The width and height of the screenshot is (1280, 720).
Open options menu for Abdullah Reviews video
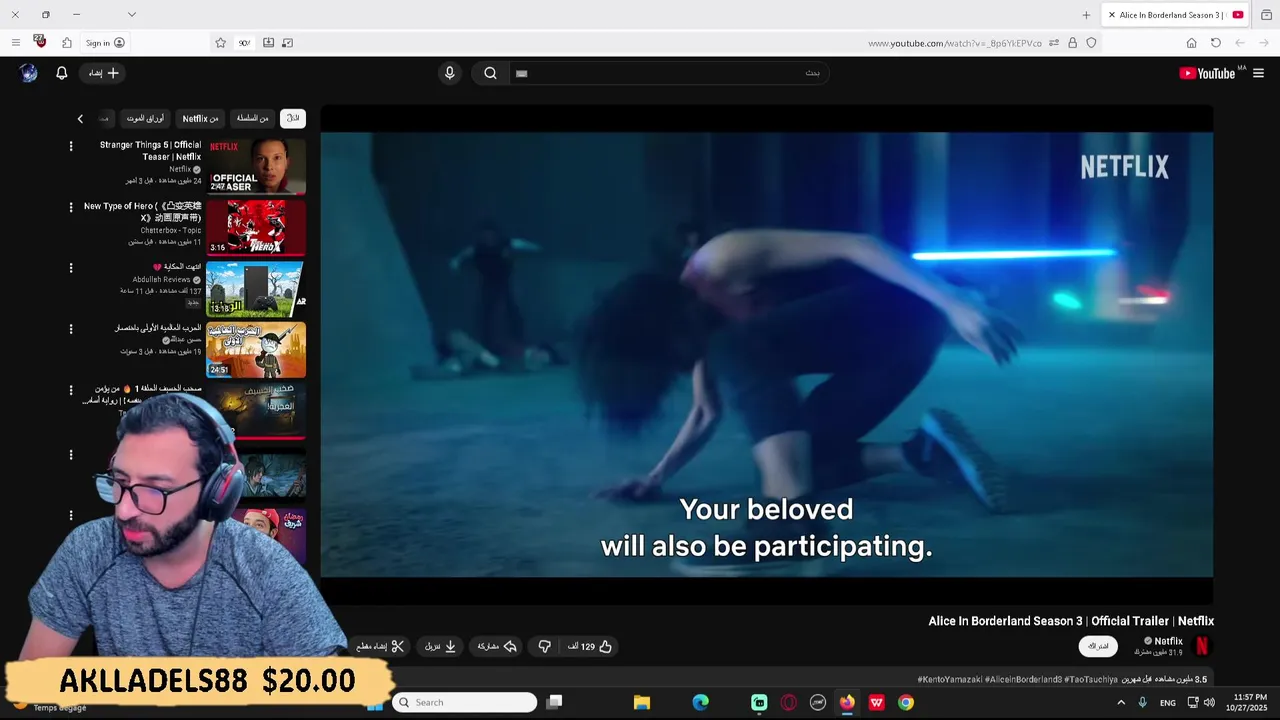tap(70, 268)
